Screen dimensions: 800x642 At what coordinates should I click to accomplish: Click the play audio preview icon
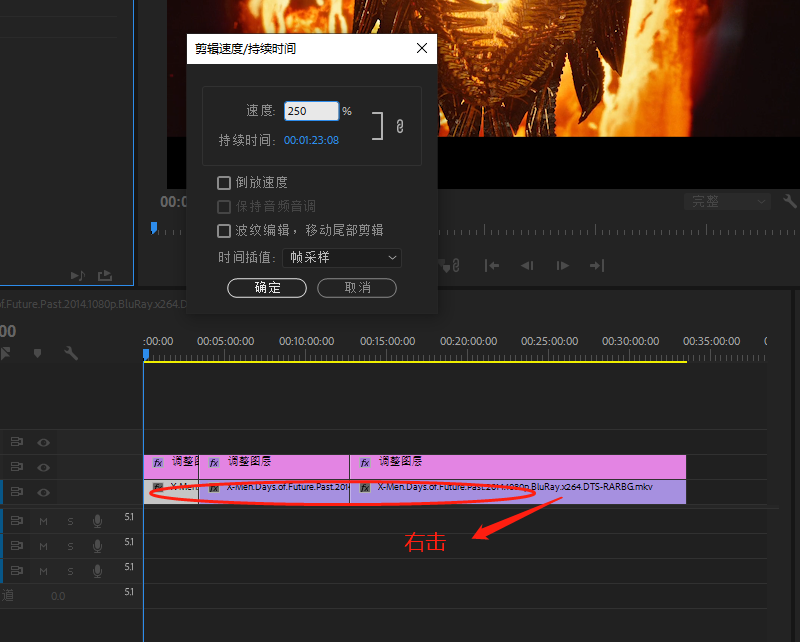(78, 276)
